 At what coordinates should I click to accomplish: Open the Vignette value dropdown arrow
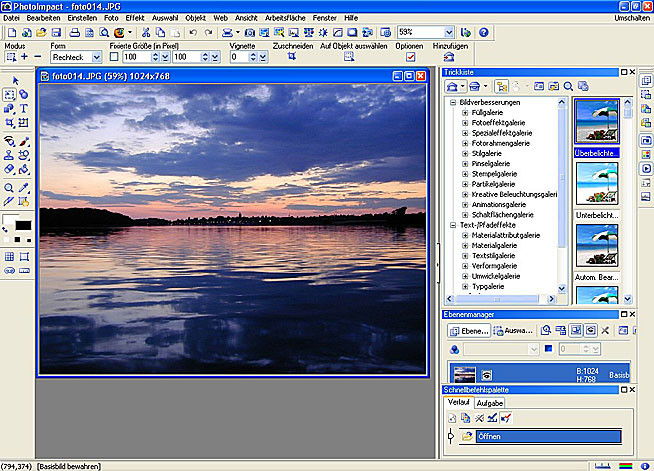coord(263,57)
